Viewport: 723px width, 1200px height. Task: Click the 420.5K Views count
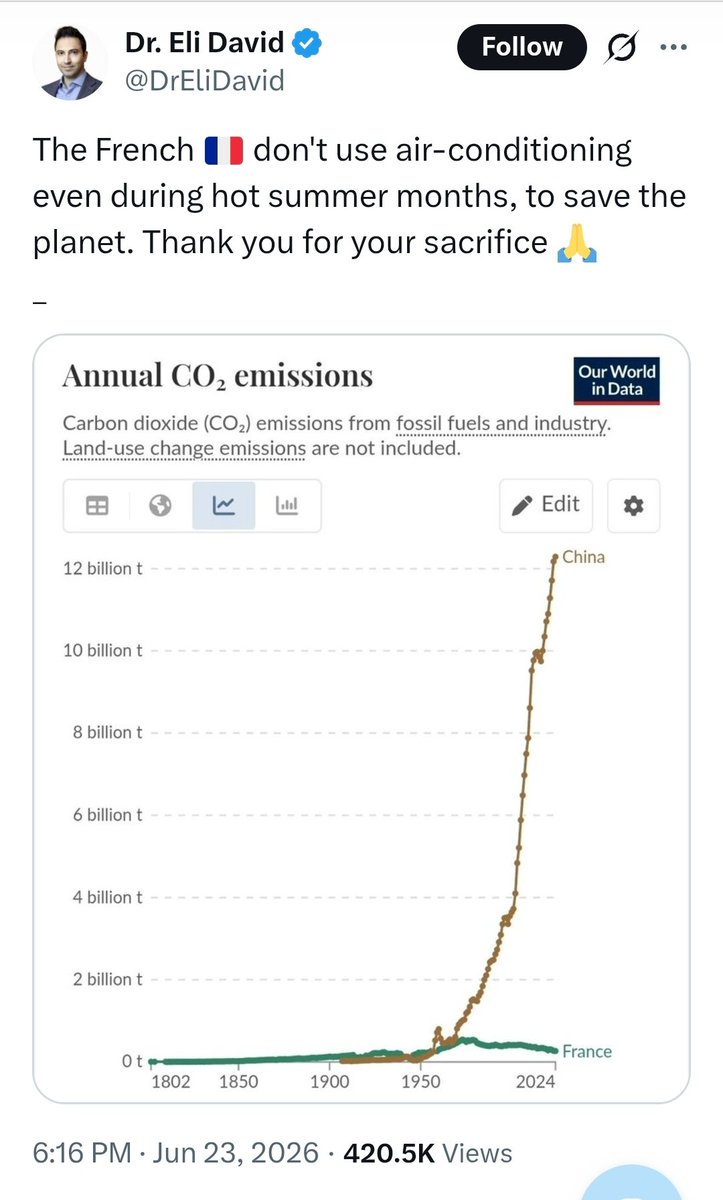428,1153
